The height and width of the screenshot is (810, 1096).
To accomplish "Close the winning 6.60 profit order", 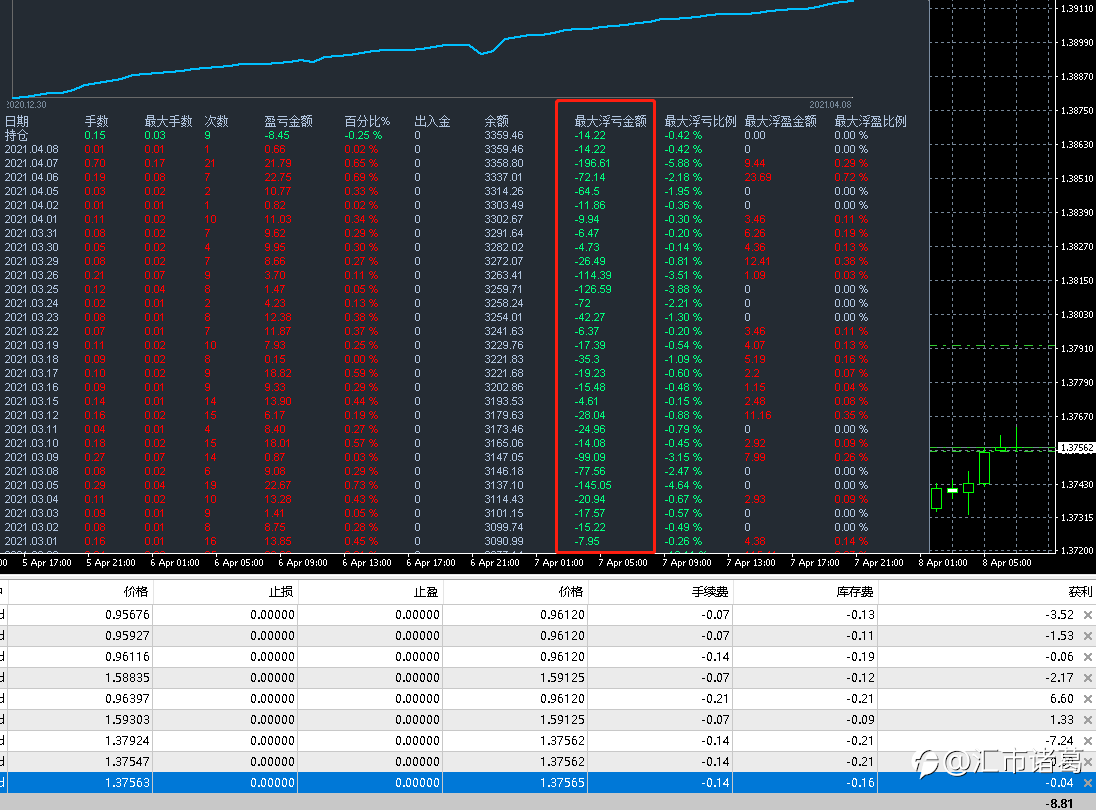I will pos(1088,699).
